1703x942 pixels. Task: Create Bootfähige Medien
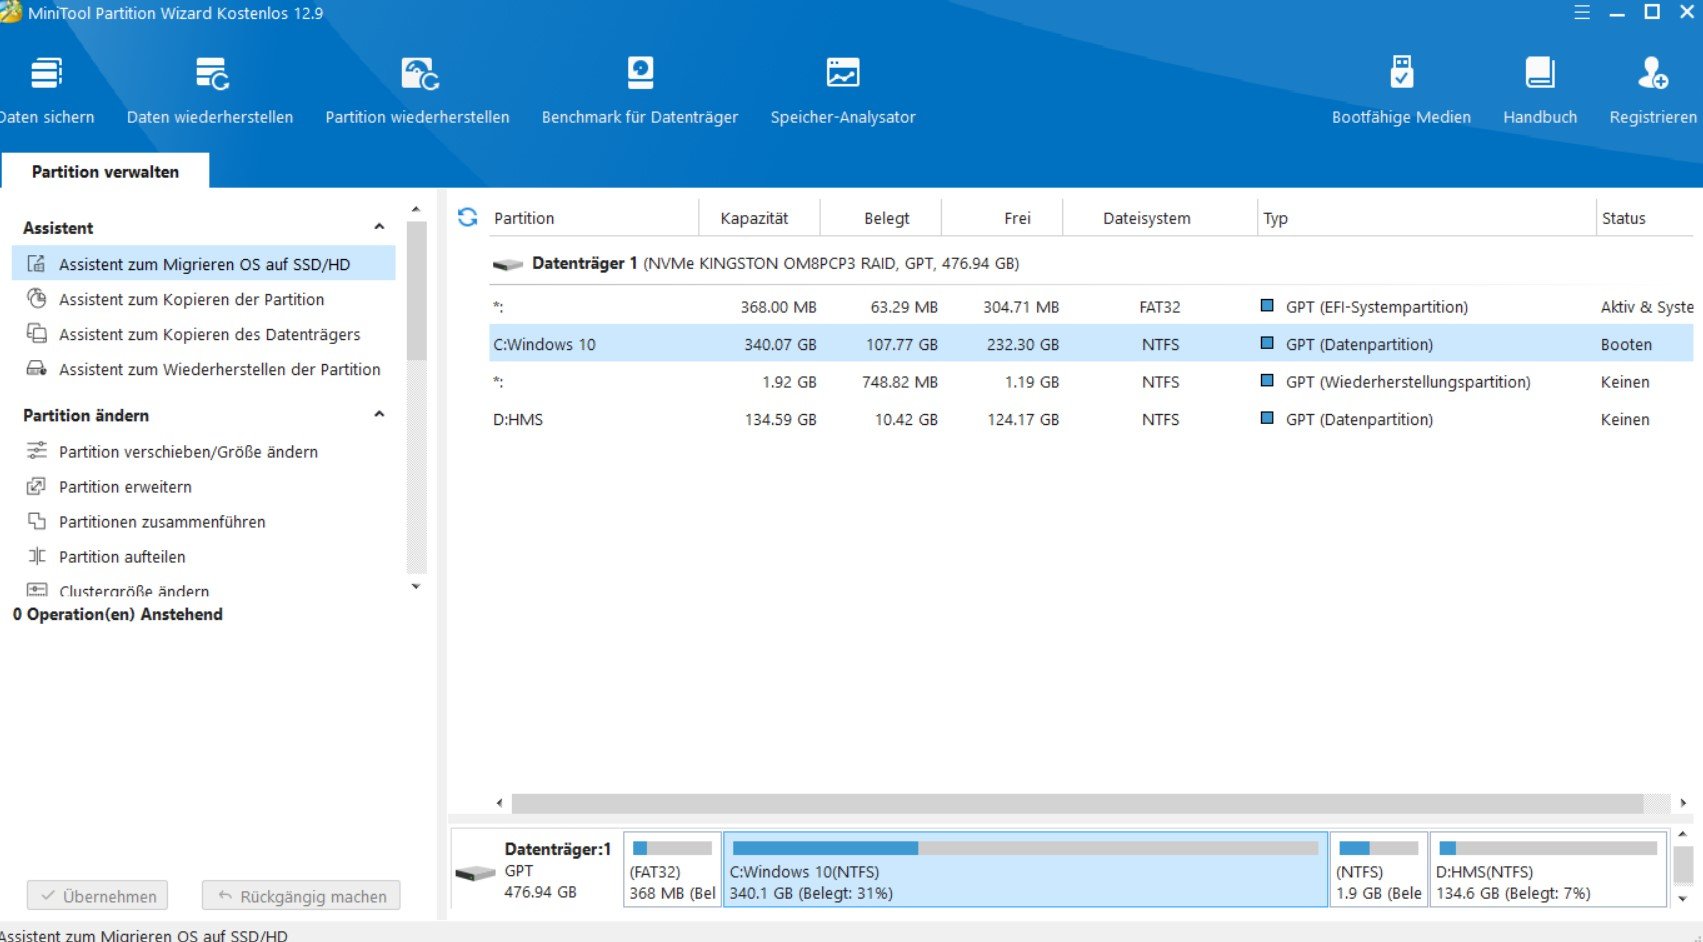coord(1401,90)
